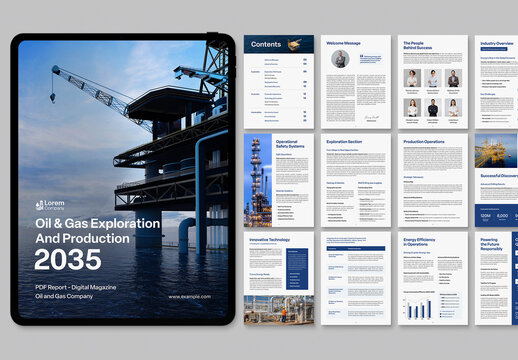Open the Contents page thumbnail
518x360 pixels.
tap(279, 82)
